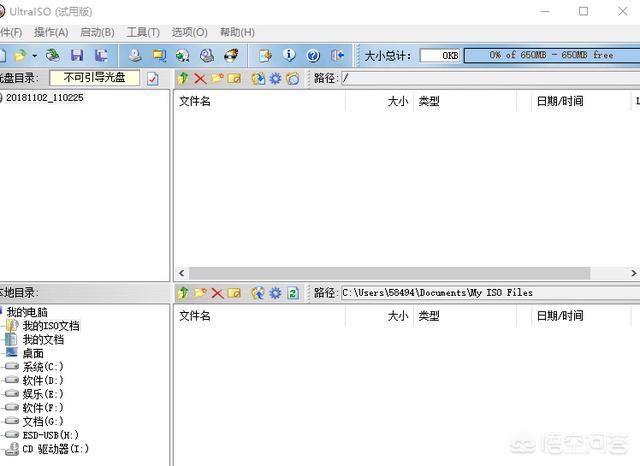This screenshot has height=466, width=640.
Task: Click the Up arrow in image toolbar
Action: [x=183, y=78]
